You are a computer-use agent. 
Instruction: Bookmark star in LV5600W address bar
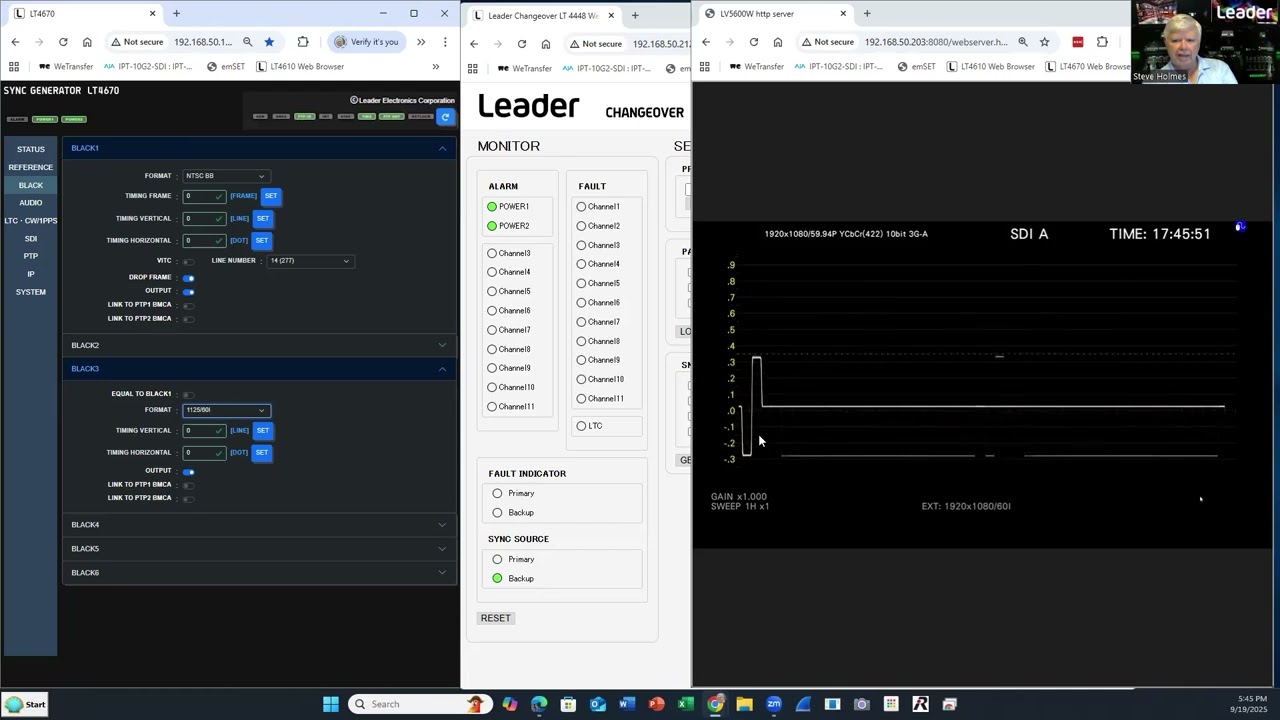point(1045,42)
